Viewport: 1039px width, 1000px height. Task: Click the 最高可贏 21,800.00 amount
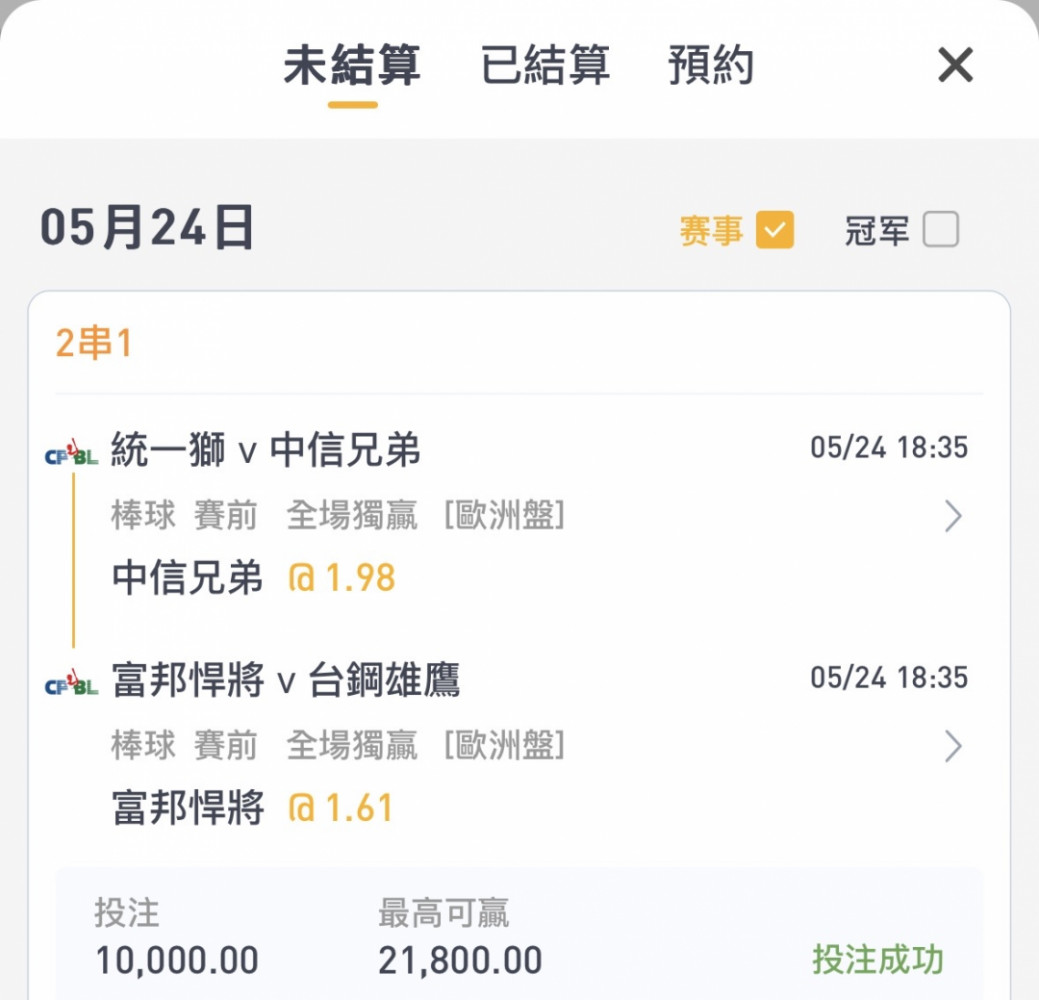(459, 961)
